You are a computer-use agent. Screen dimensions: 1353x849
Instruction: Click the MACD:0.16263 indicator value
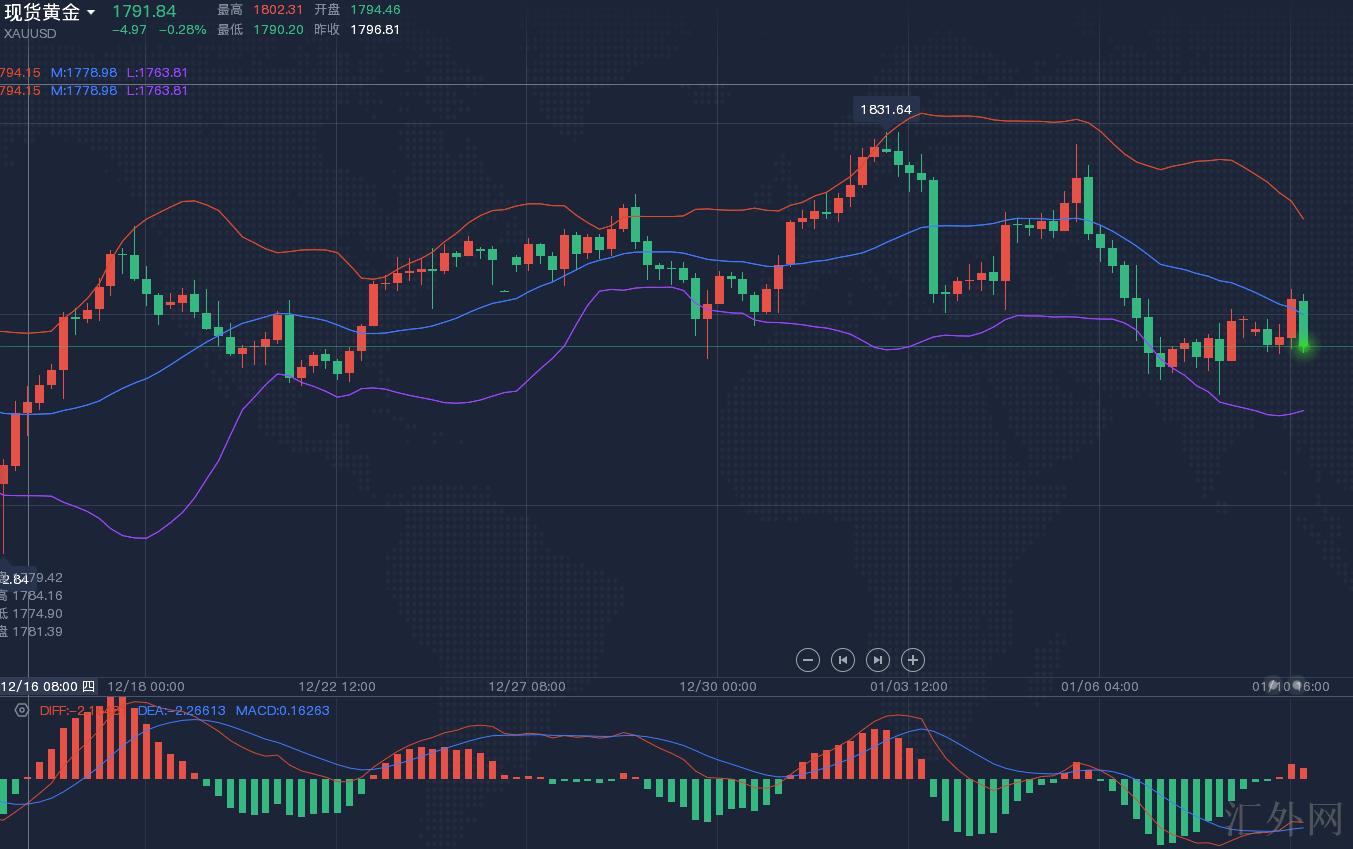click(x=282, y=710)
